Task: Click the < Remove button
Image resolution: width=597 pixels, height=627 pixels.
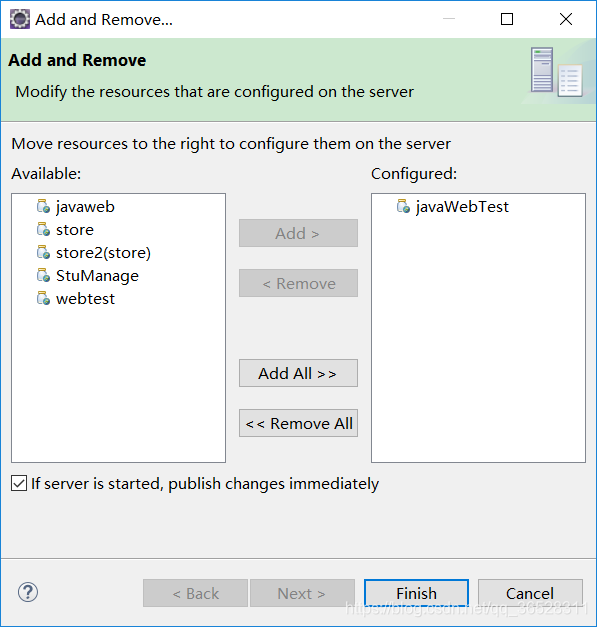Action: pos(298,283)
